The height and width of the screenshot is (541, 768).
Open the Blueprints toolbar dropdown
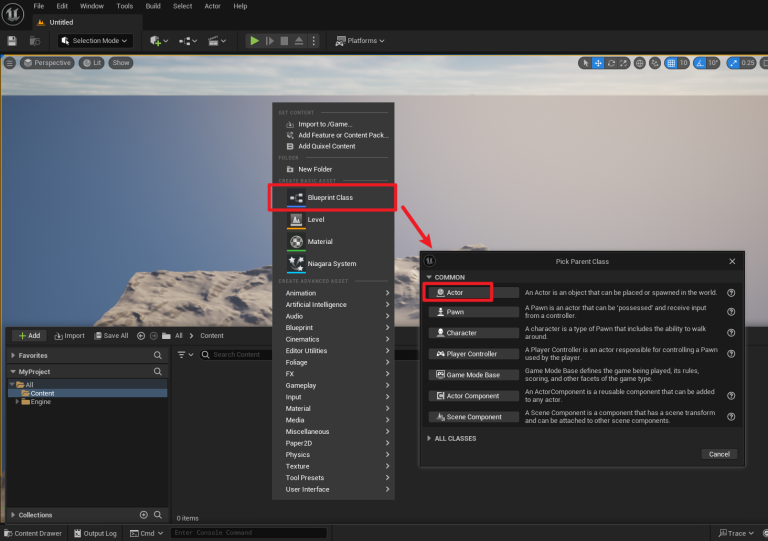pyautogui.click(x=188, y=41)
